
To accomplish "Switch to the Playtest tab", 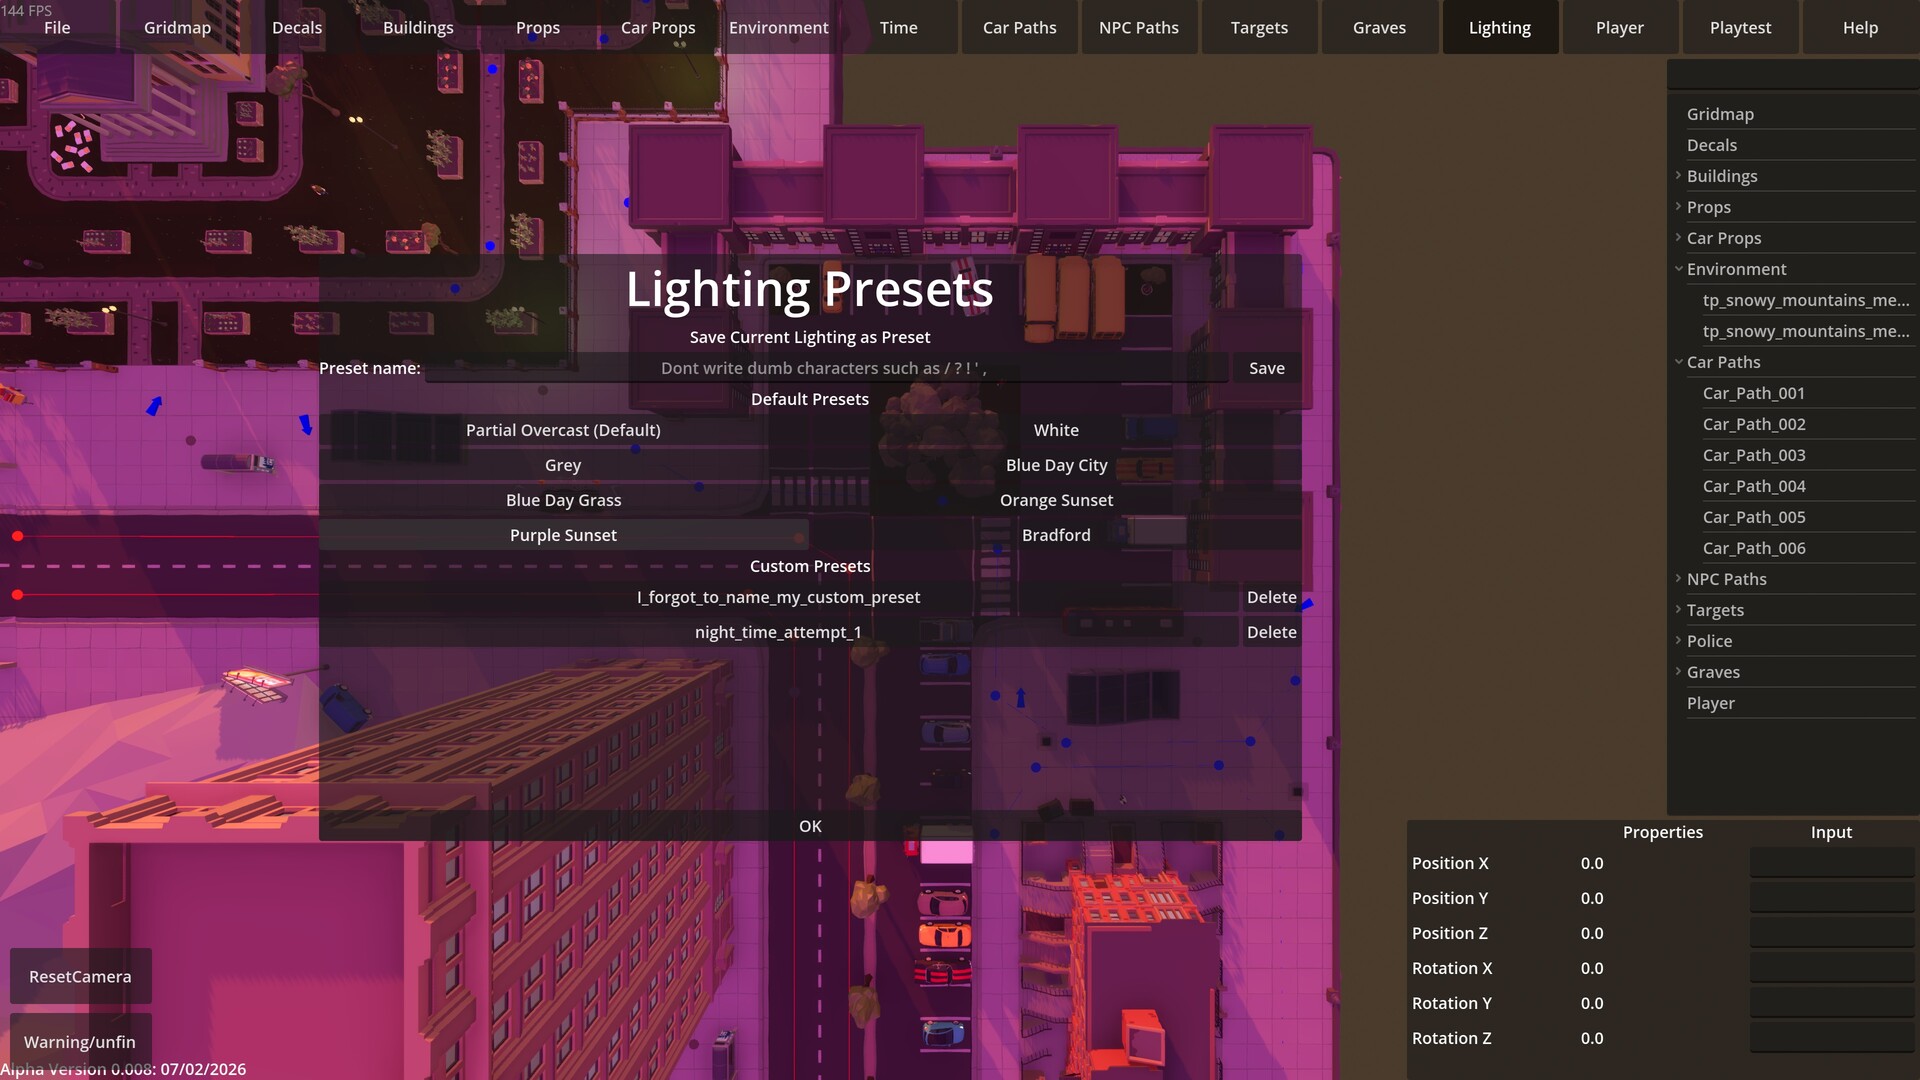I will coord(1740,27).
